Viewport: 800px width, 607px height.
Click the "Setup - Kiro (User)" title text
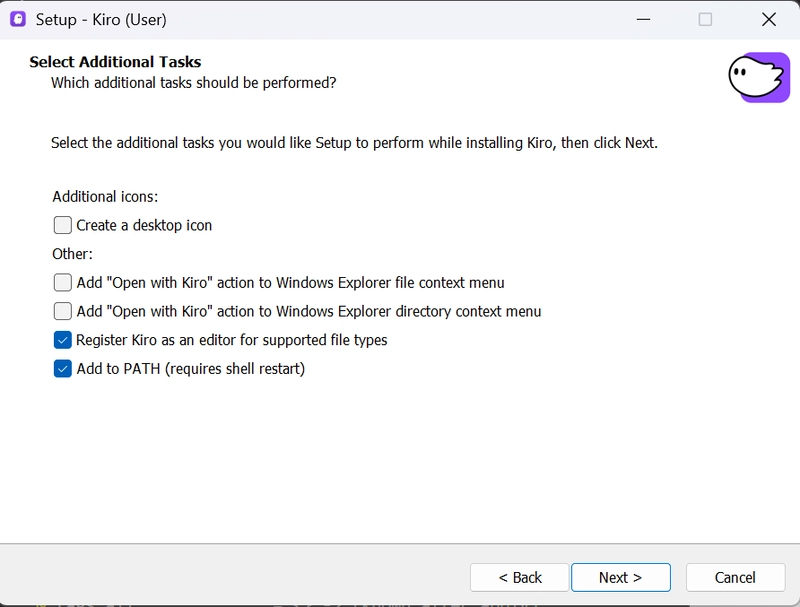click(x=101, y=19)
